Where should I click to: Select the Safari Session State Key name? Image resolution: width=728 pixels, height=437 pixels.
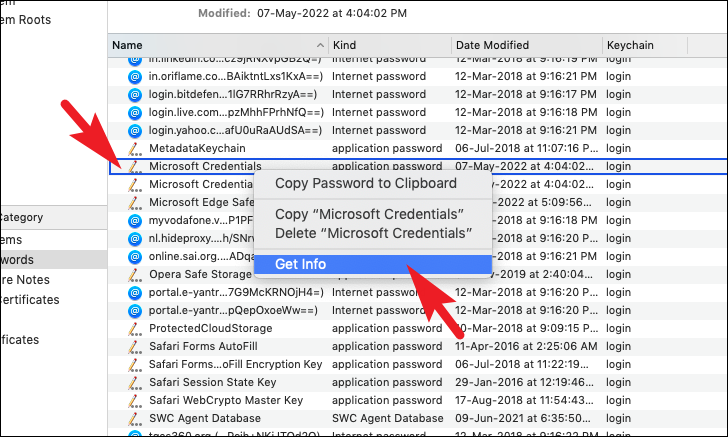213,383
